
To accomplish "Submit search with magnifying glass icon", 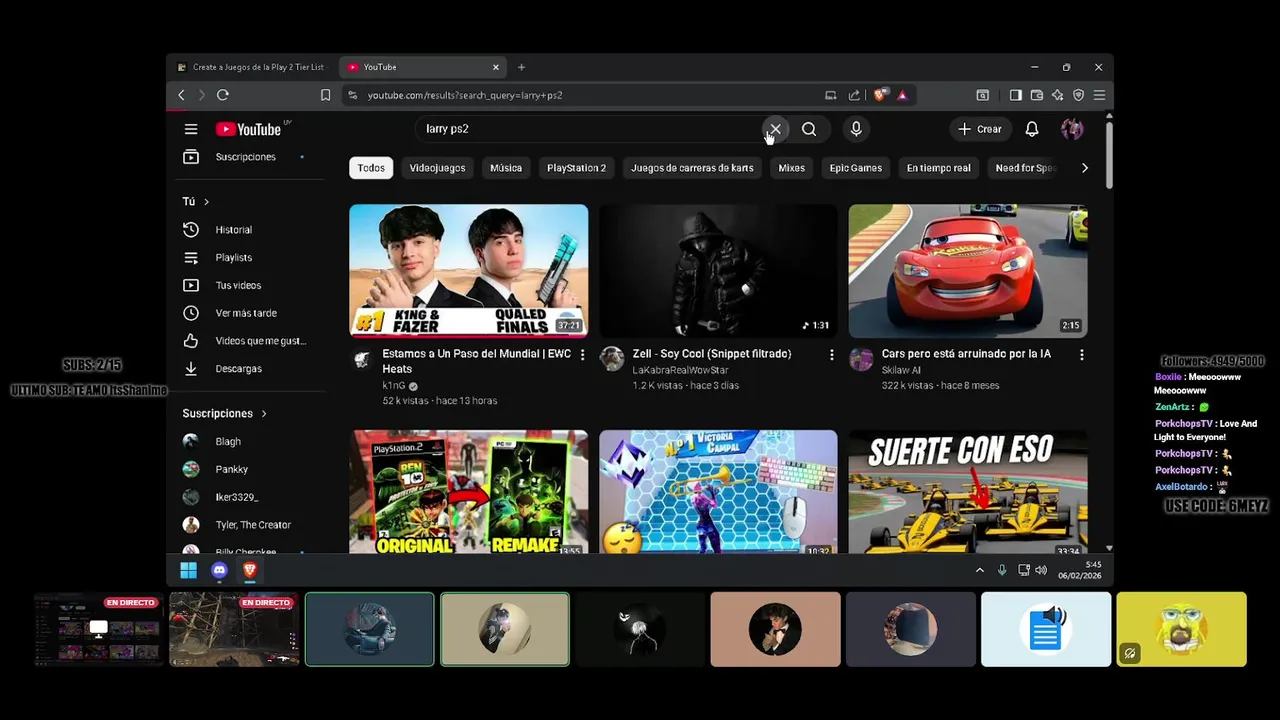I will pyautogui.click(x=809, y=129).
